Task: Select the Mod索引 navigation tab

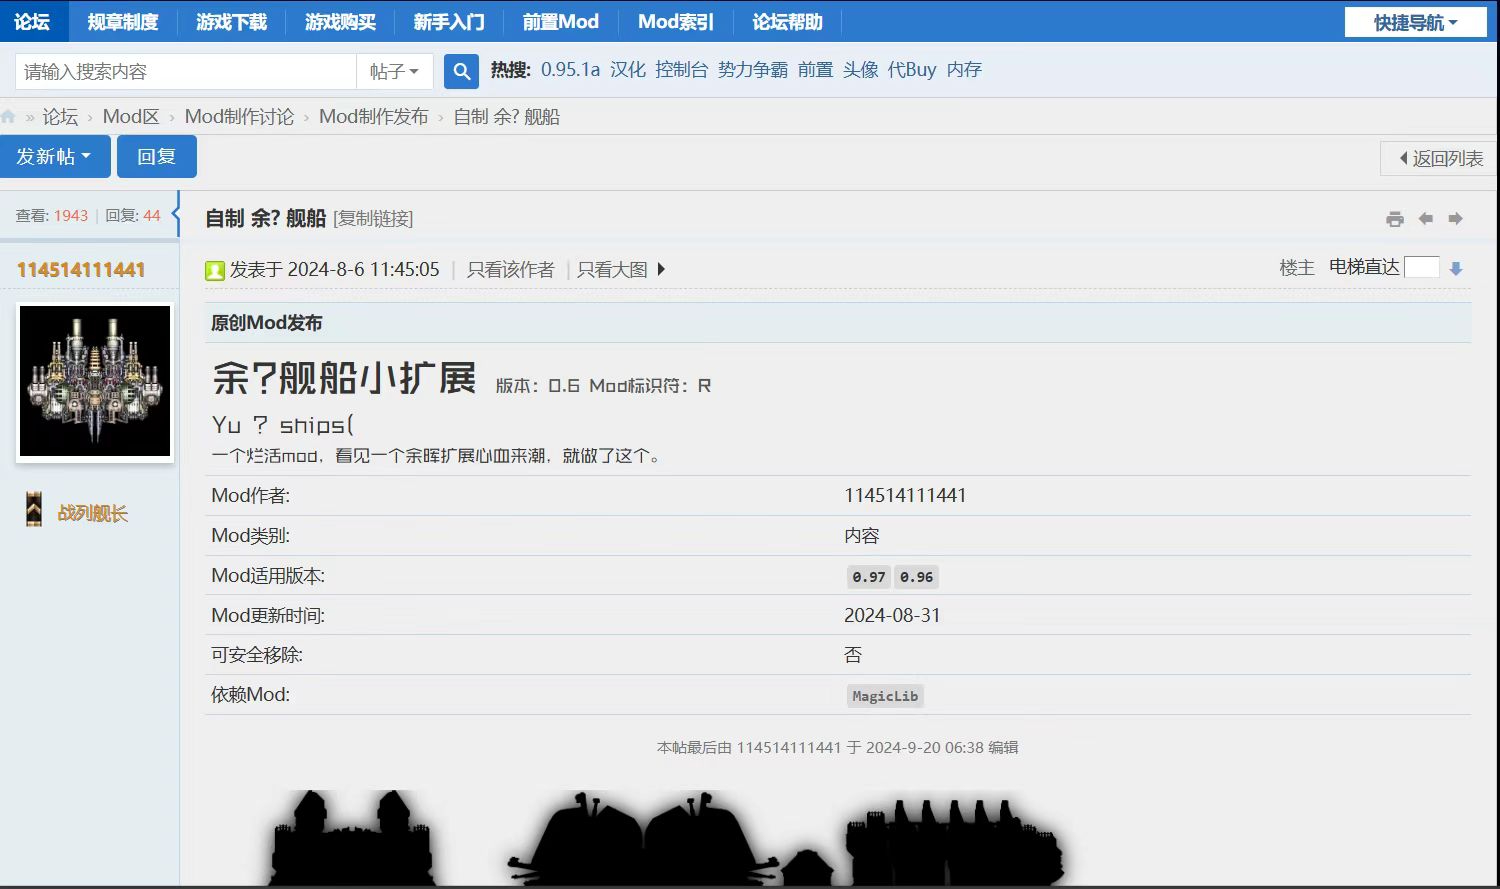Action: [x=675, y=21]
